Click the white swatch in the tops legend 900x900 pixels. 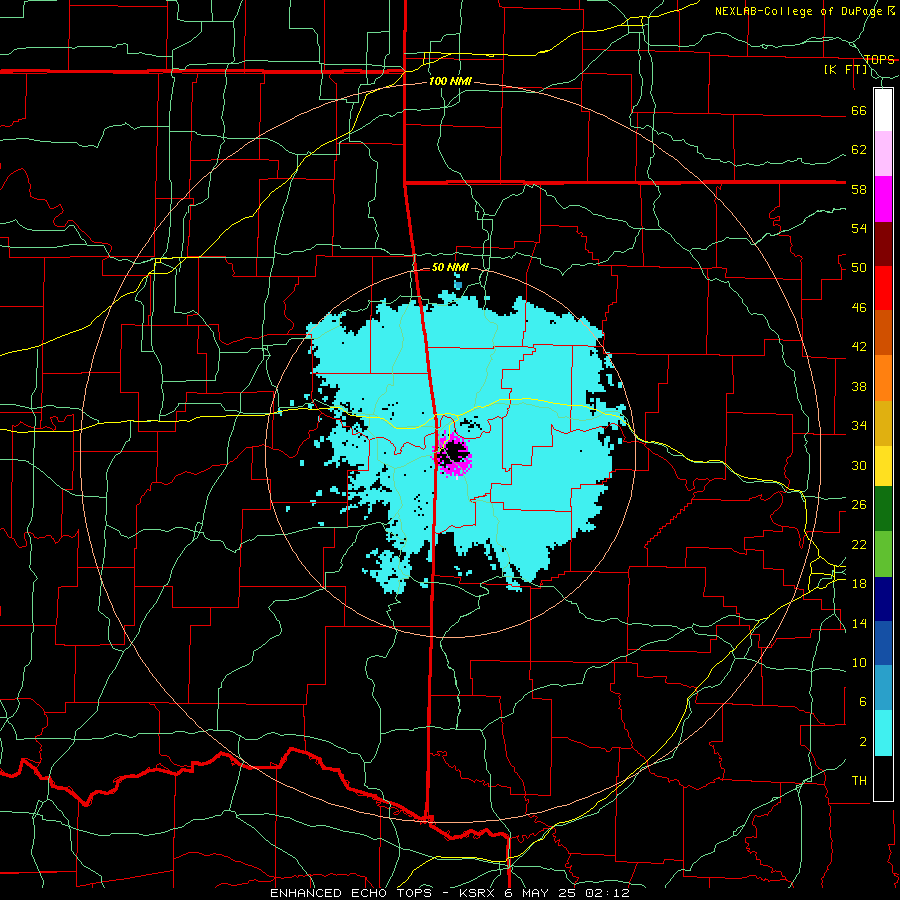pyautogui.click(x=883, y=110)
